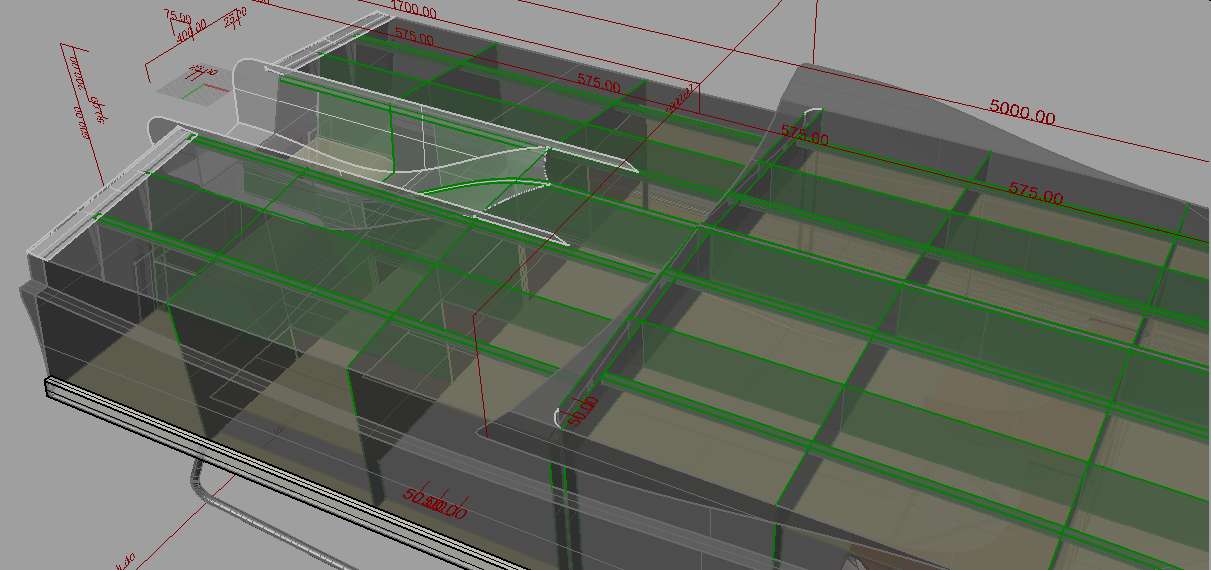Click the bent tube rail at bottom left
The image size is (1211, 570).
pyautogui.click(x=200, y=485)
